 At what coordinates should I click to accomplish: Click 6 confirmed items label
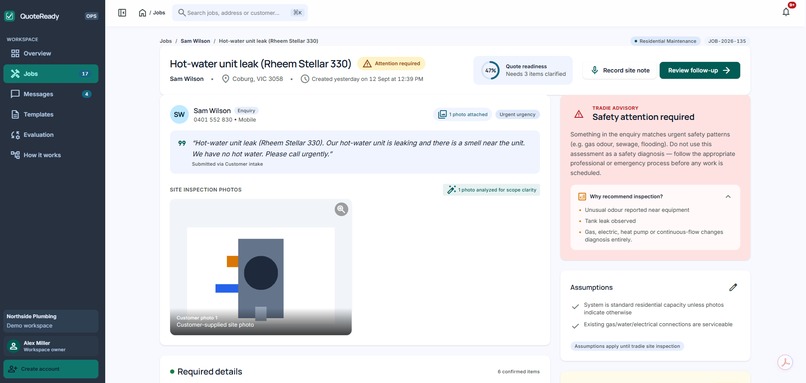click(519, 372)
